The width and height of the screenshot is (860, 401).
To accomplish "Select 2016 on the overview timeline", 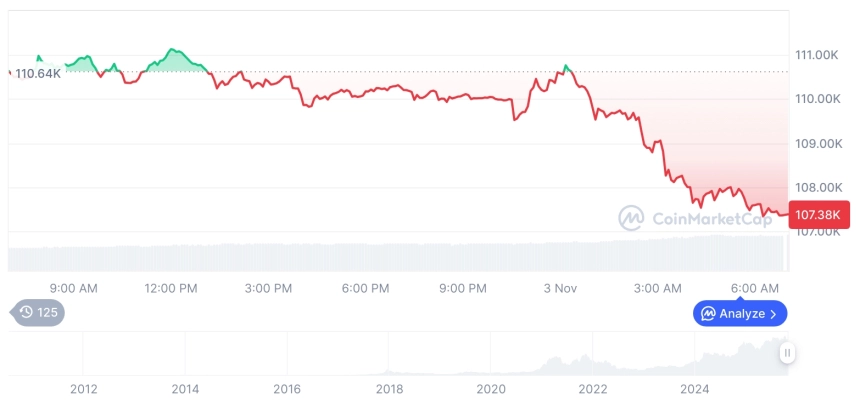I will (x=287, y=388).
